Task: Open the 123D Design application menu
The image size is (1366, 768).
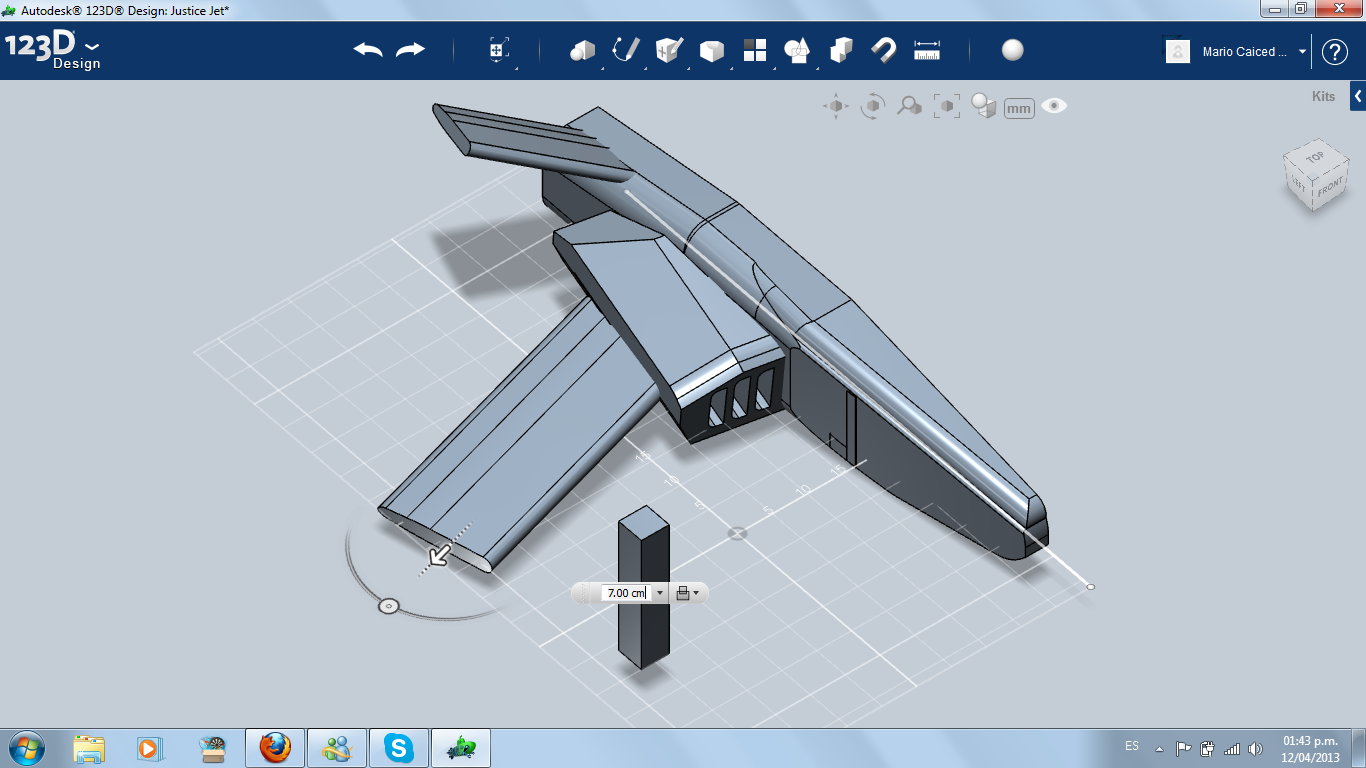Action: (53, 51)
